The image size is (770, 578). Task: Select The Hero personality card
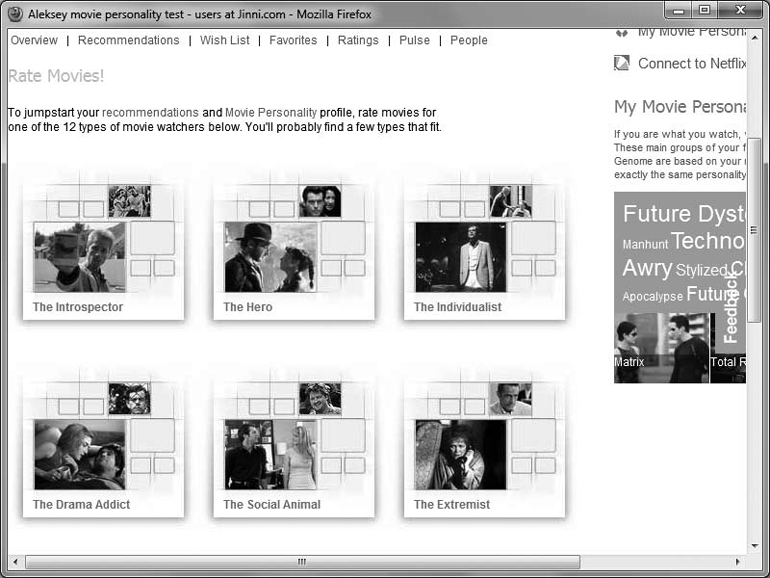click(x=293, y=251)
